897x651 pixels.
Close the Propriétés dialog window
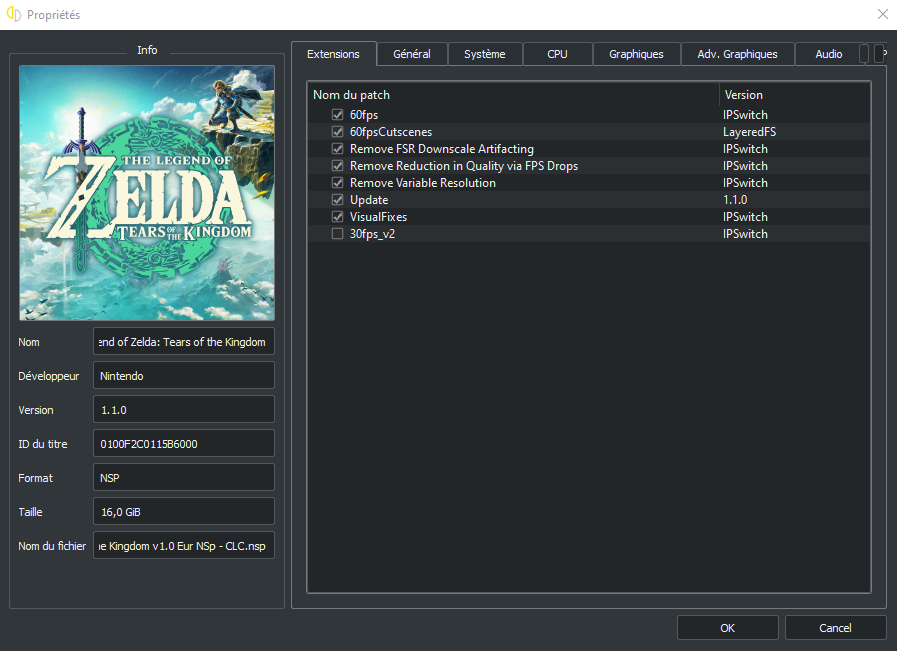tap(882, 15)
